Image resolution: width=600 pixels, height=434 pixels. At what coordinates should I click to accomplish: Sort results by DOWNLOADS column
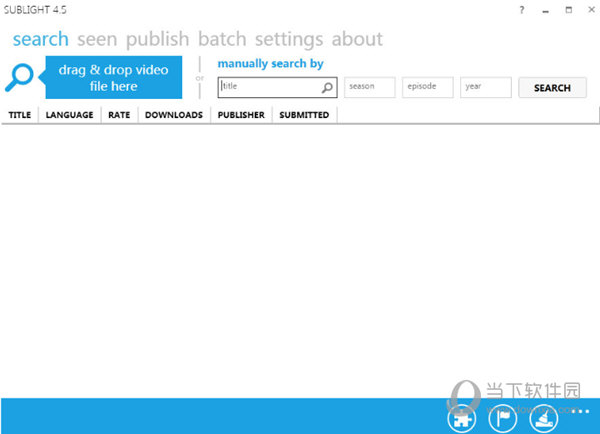pos(174,115)
